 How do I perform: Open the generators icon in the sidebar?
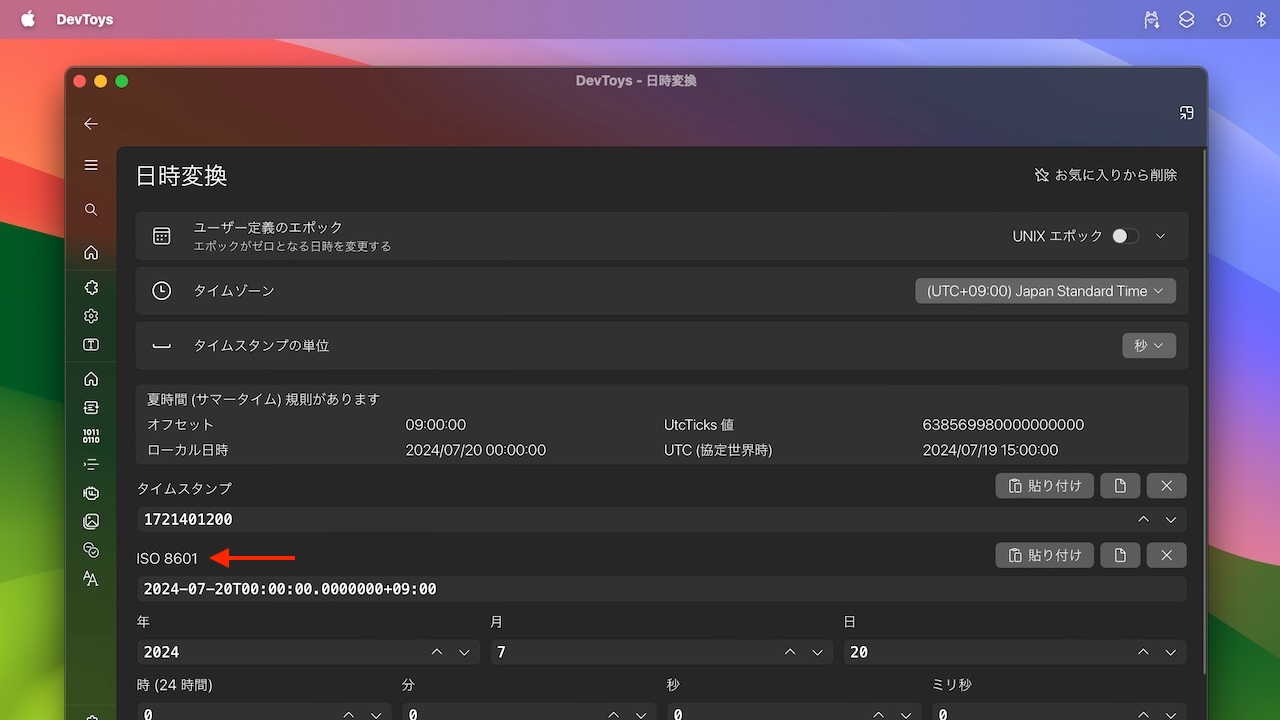tap(91, 493)
